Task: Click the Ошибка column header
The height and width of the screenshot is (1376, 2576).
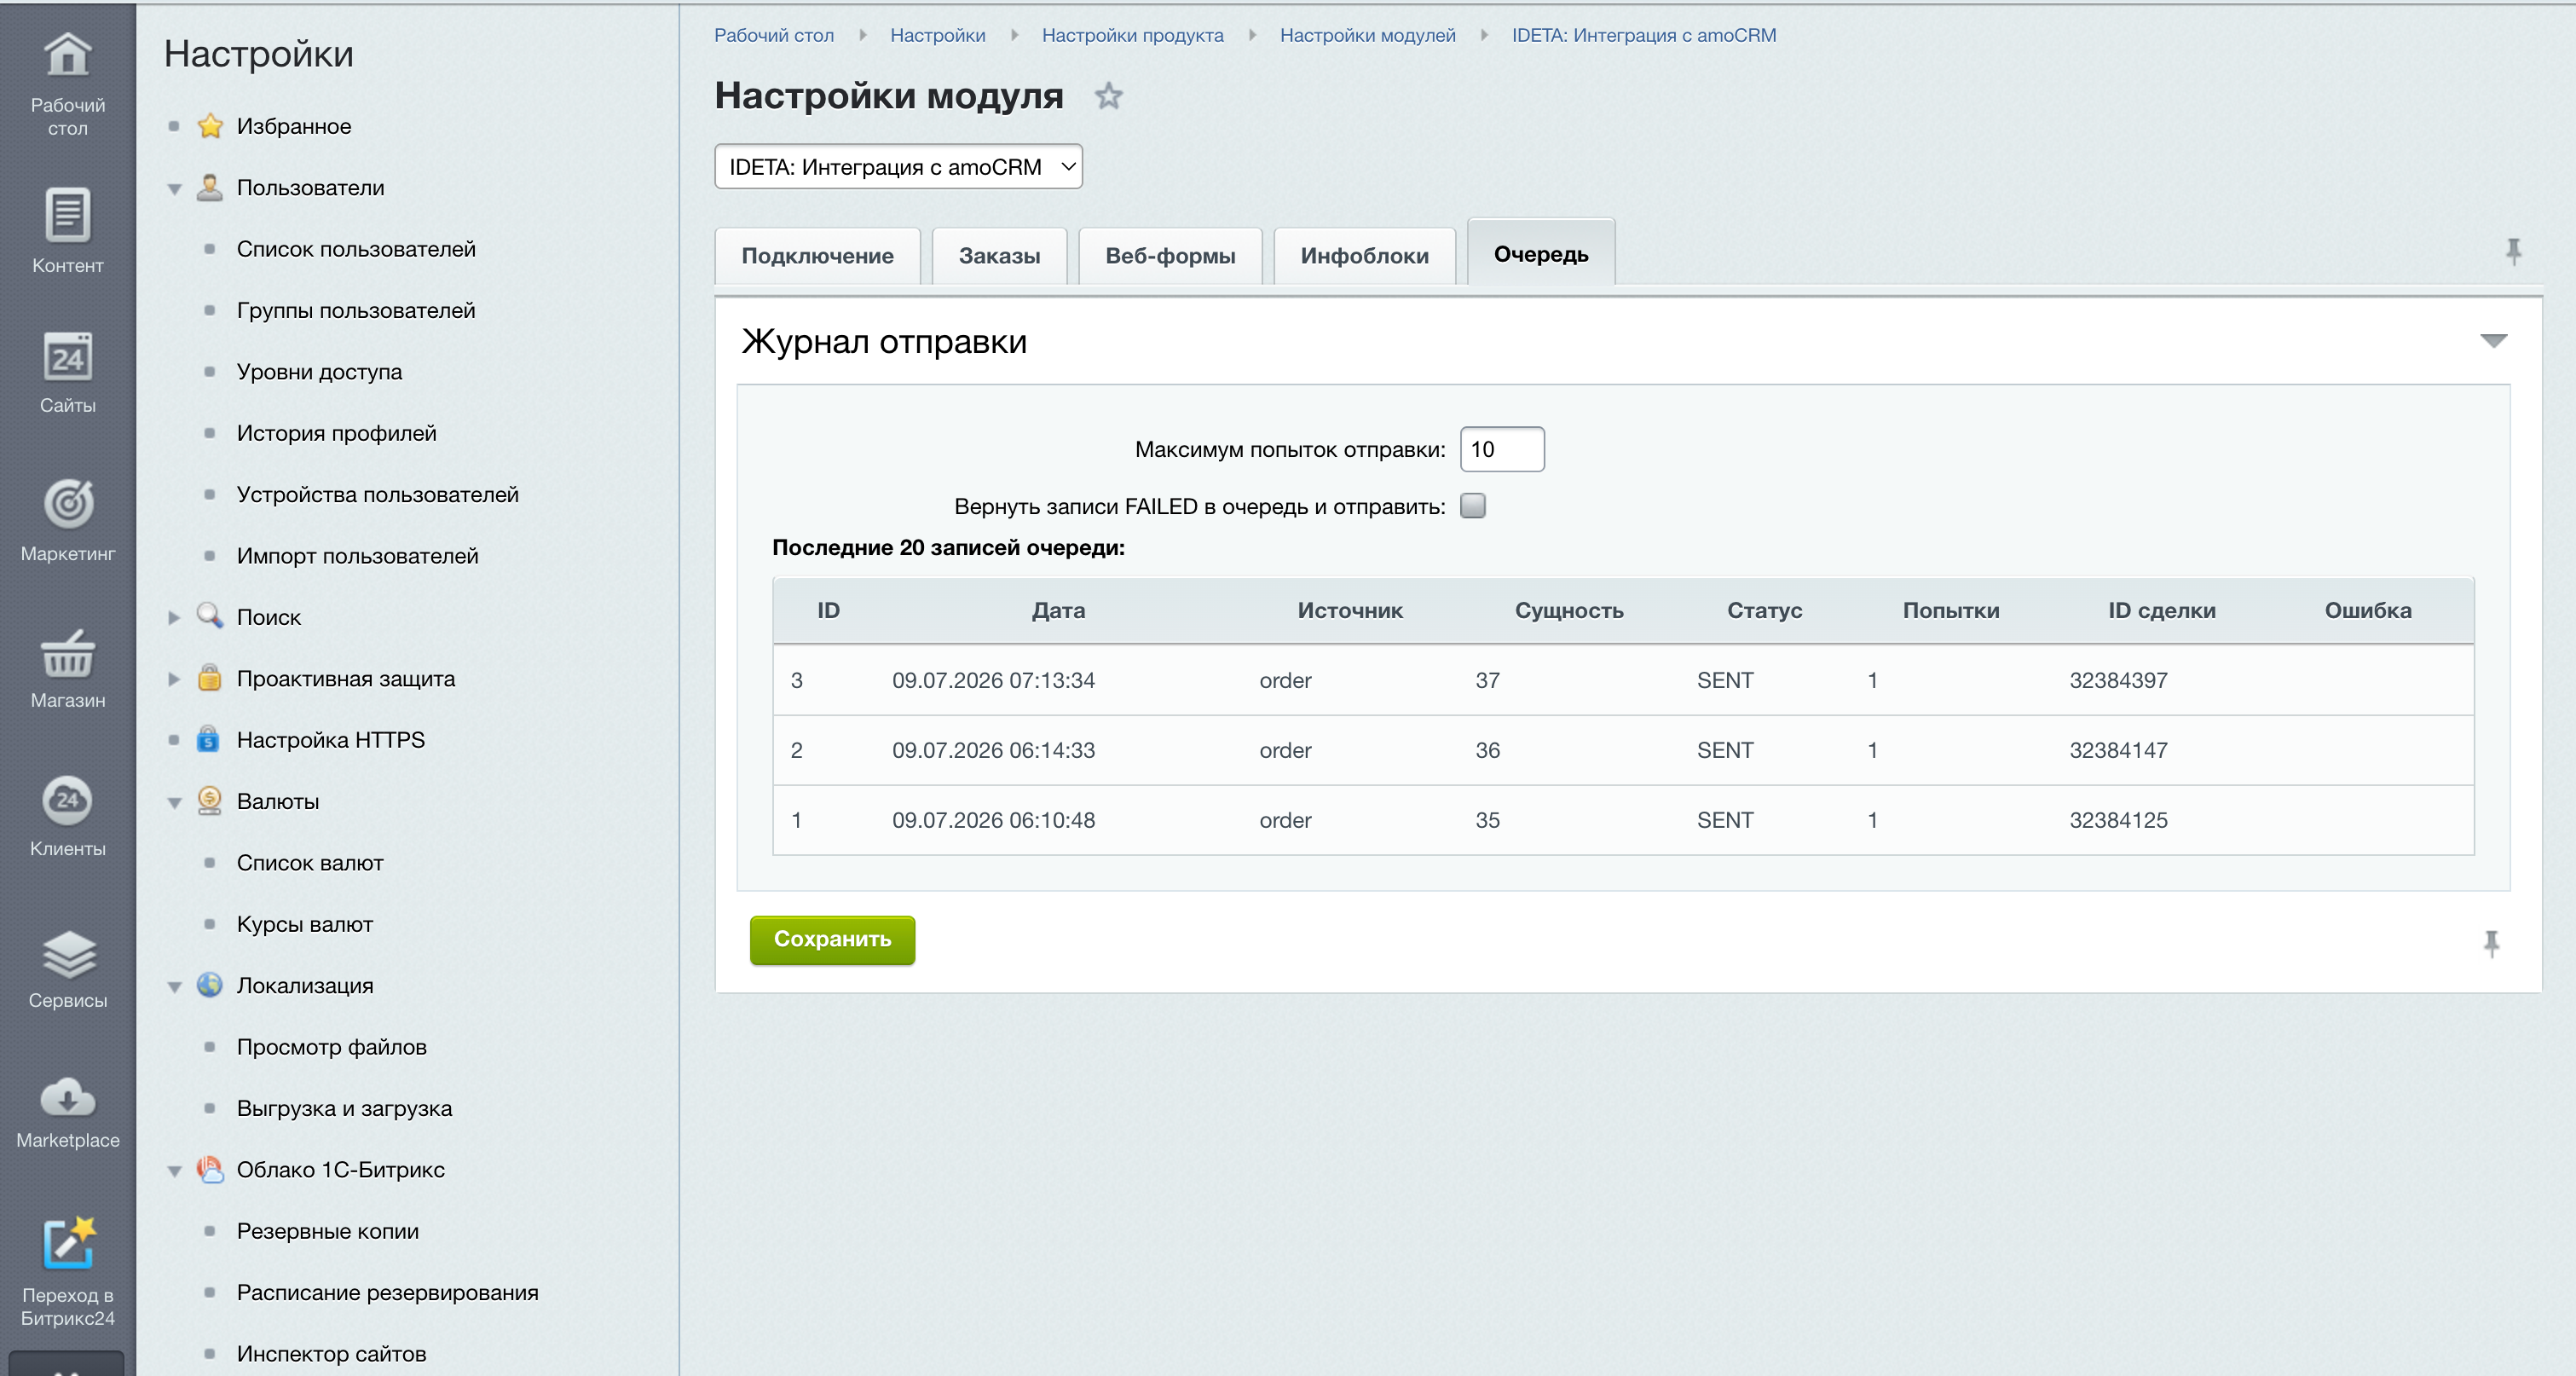Action: 2367,610
